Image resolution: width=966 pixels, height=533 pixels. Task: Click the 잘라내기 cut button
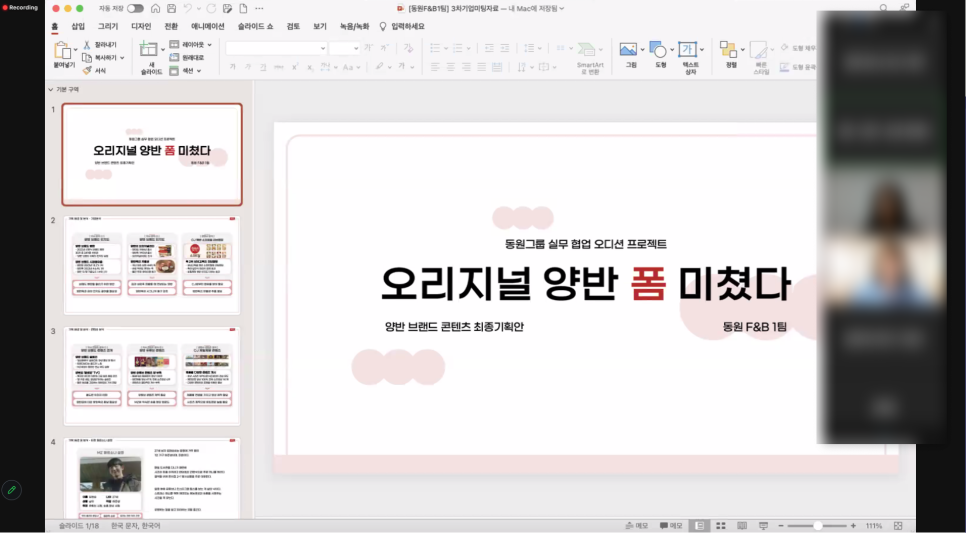click(x=100, y=45)
